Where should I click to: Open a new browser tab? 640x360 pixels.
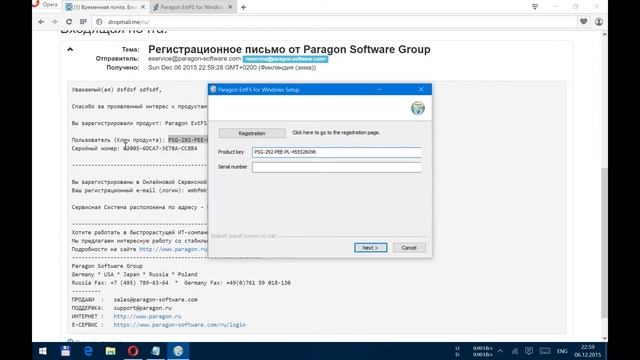pyautogui.click(x=243, y=7)
